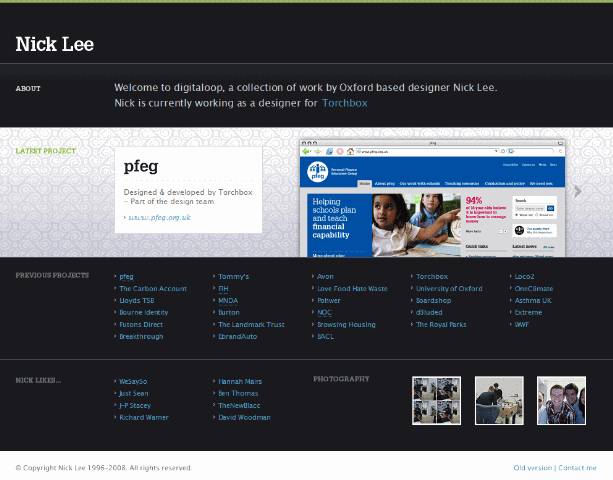The width and height of the screenshot is (613, 480).
Task: Open The Royal Parks project
Action: [441, 324]
